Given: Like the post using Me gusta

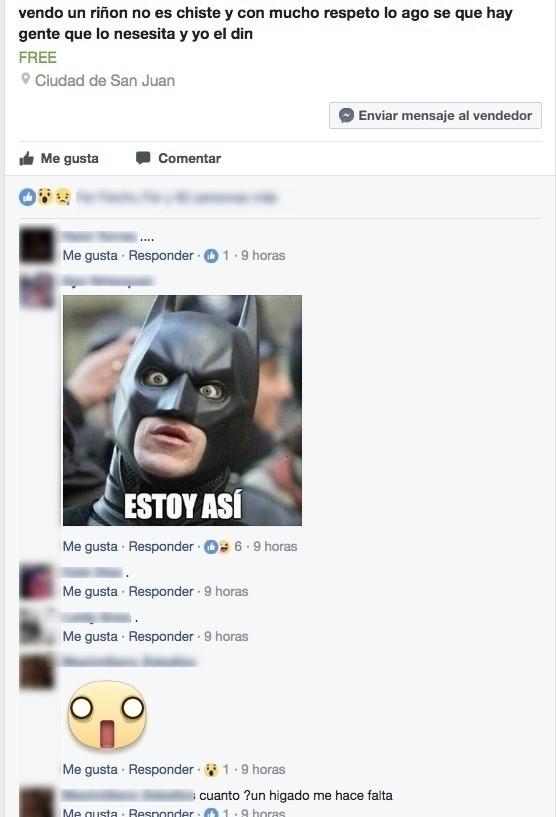Looking at the screenshot, I should point(59,158).
